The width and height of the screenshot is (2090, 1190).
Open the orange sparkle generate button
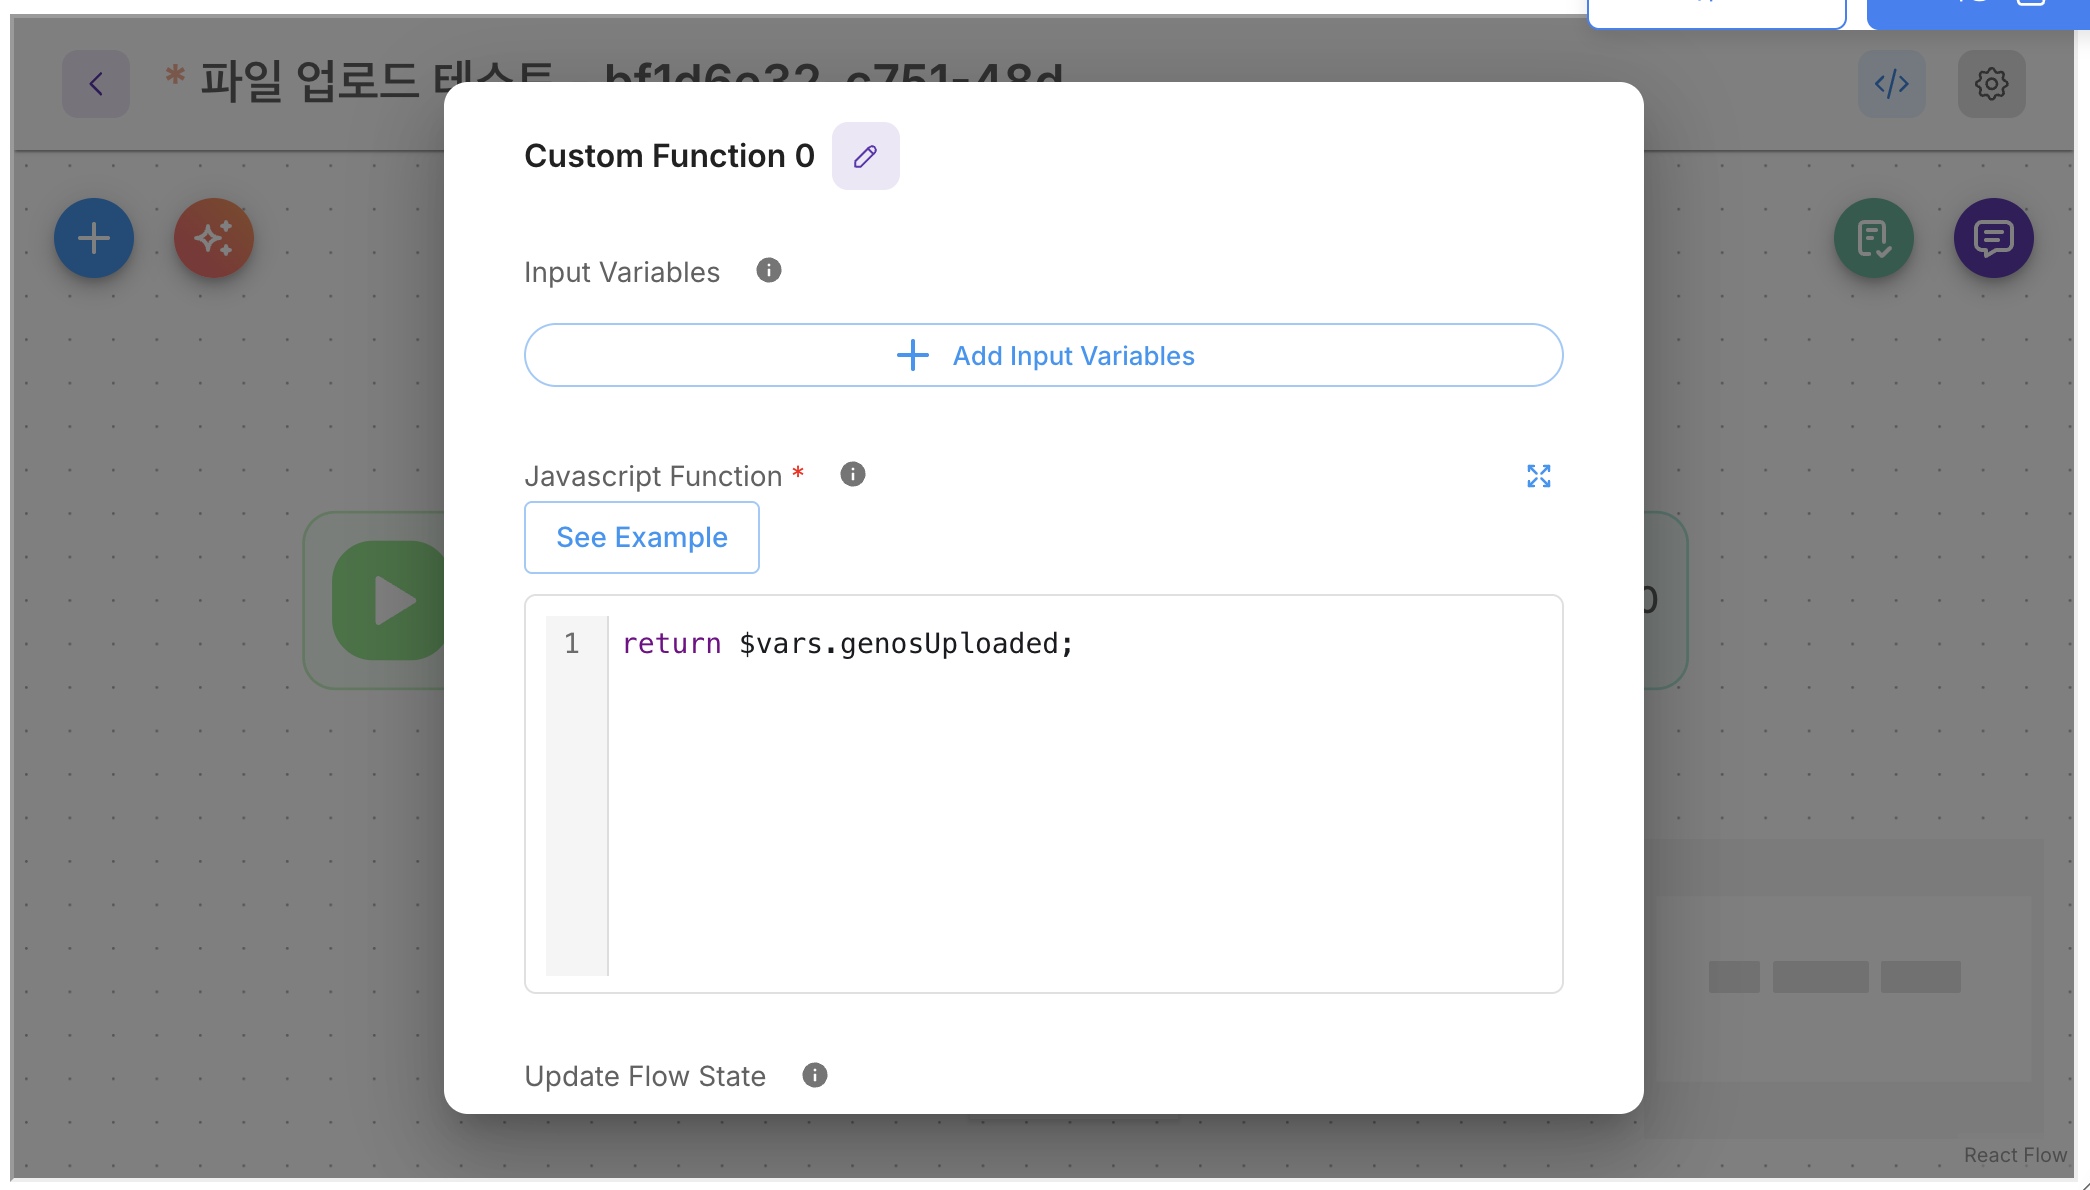[x=214, y=238]
